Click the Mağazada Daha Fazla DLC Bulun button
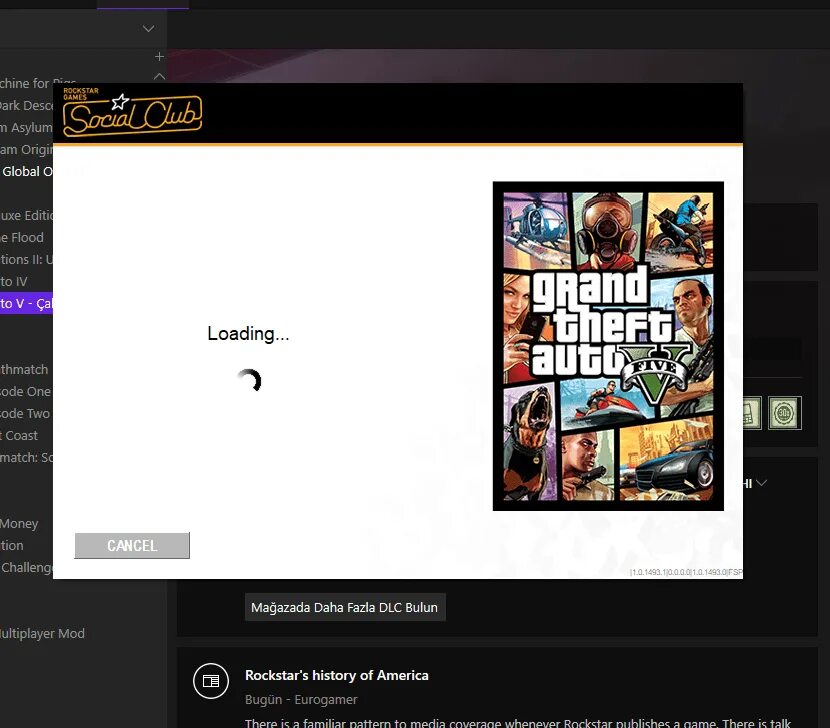Image resolution: width=830 pixels, height=728 pixels. point(345,607)
